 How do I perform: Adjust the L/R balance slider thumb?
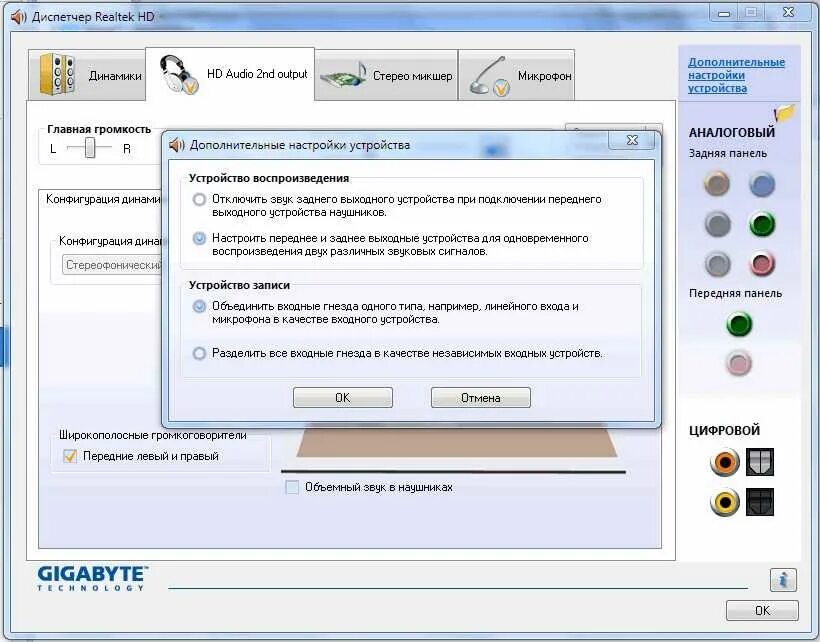click(x=90, y=148)
